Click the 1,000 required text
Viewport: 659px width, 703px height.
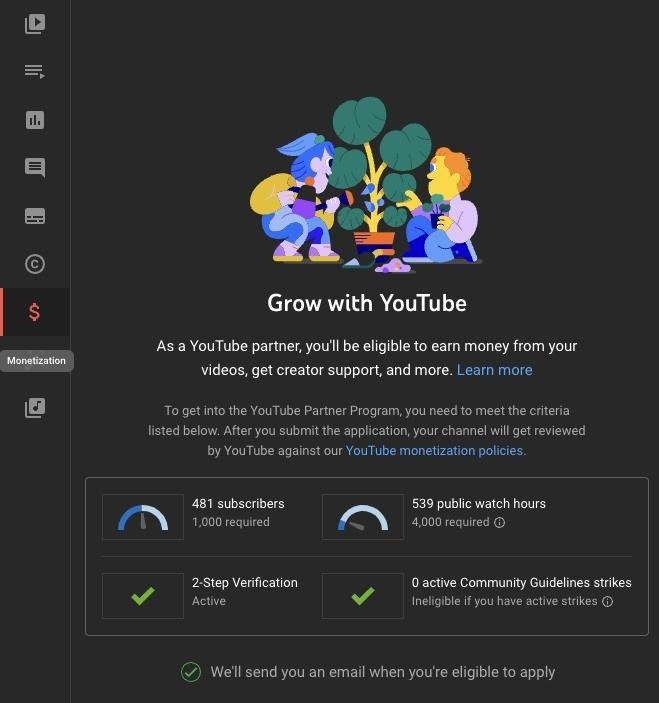[231, 522]
